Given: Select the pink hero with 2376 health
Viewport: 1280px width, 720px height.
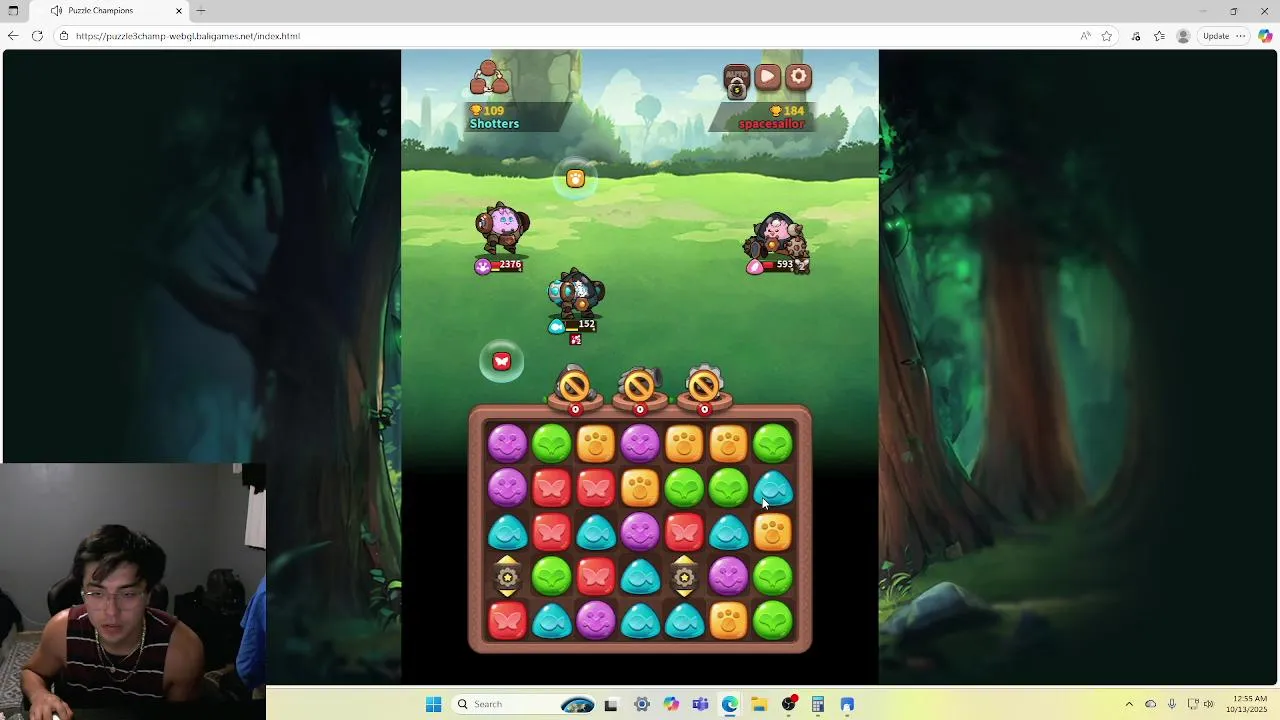Looking at the screenshot, I should tap(501, 229).
